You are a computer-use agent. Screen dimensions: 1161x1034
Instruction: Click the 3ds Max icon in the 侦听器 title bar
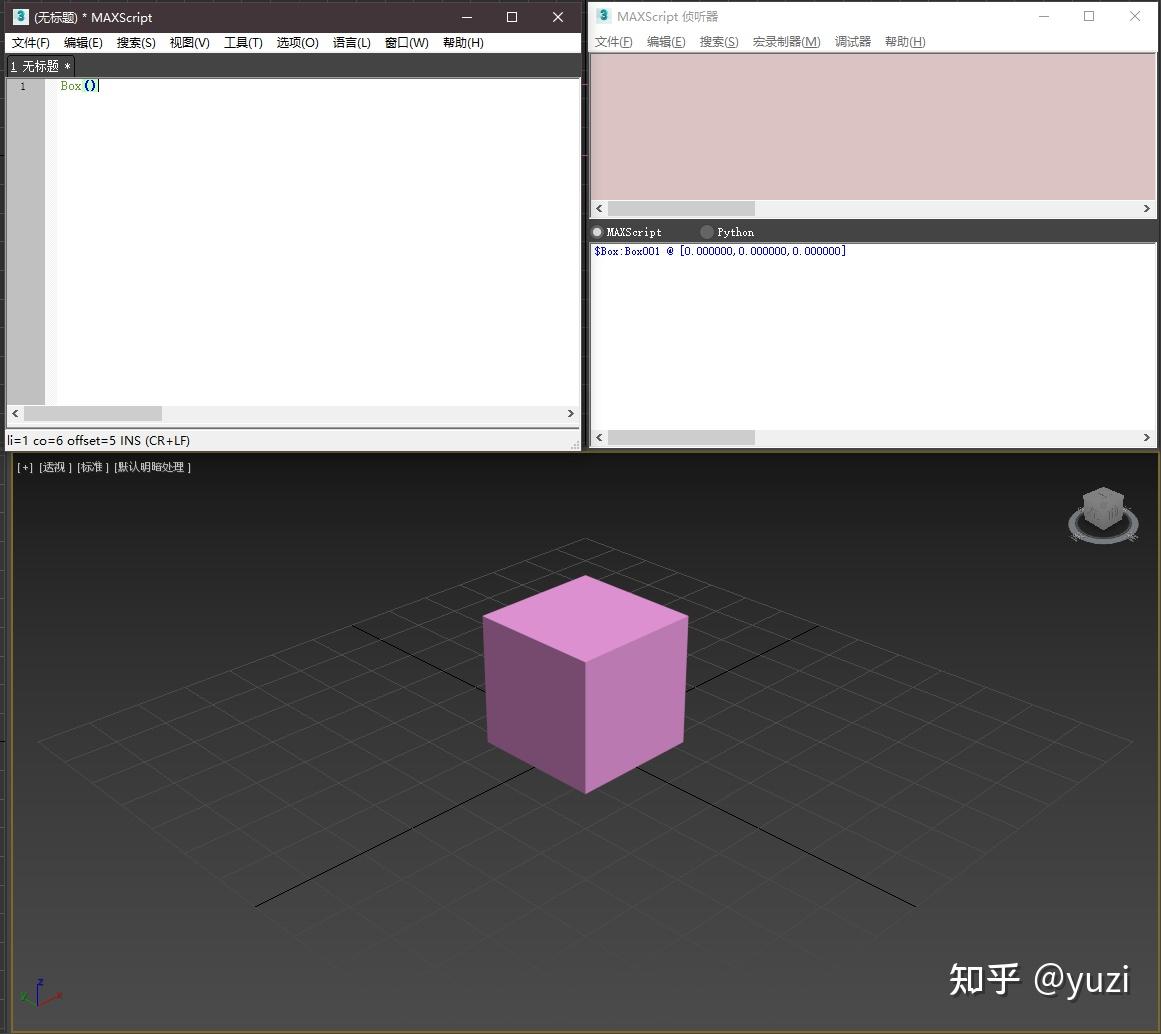[604, 15]
